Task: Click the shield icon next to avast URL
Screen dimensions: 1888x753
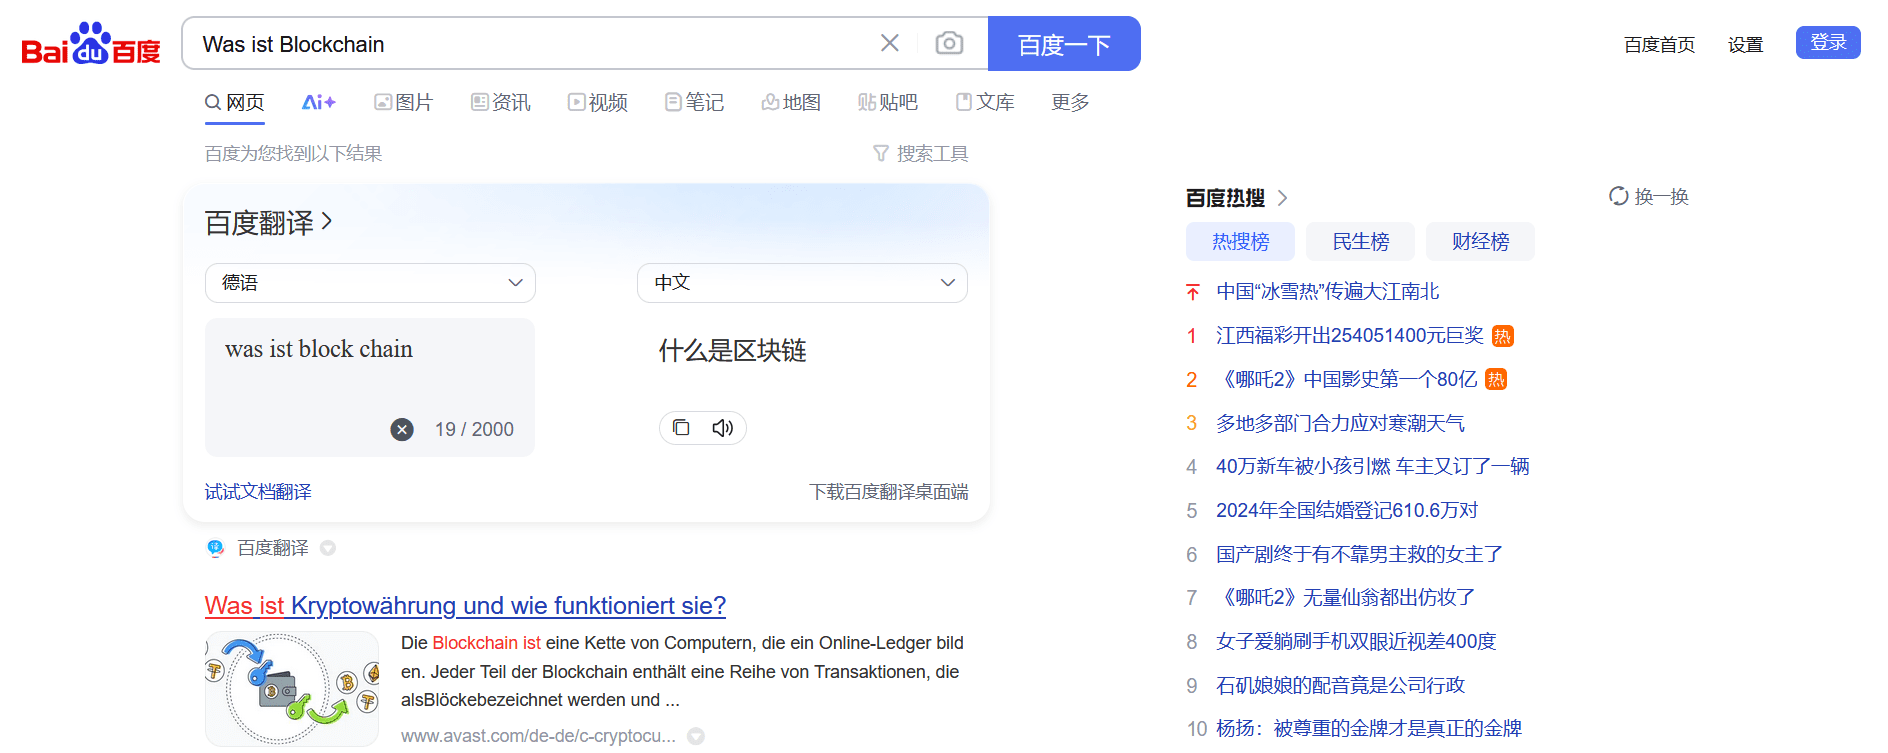Action: pos(696,736)
